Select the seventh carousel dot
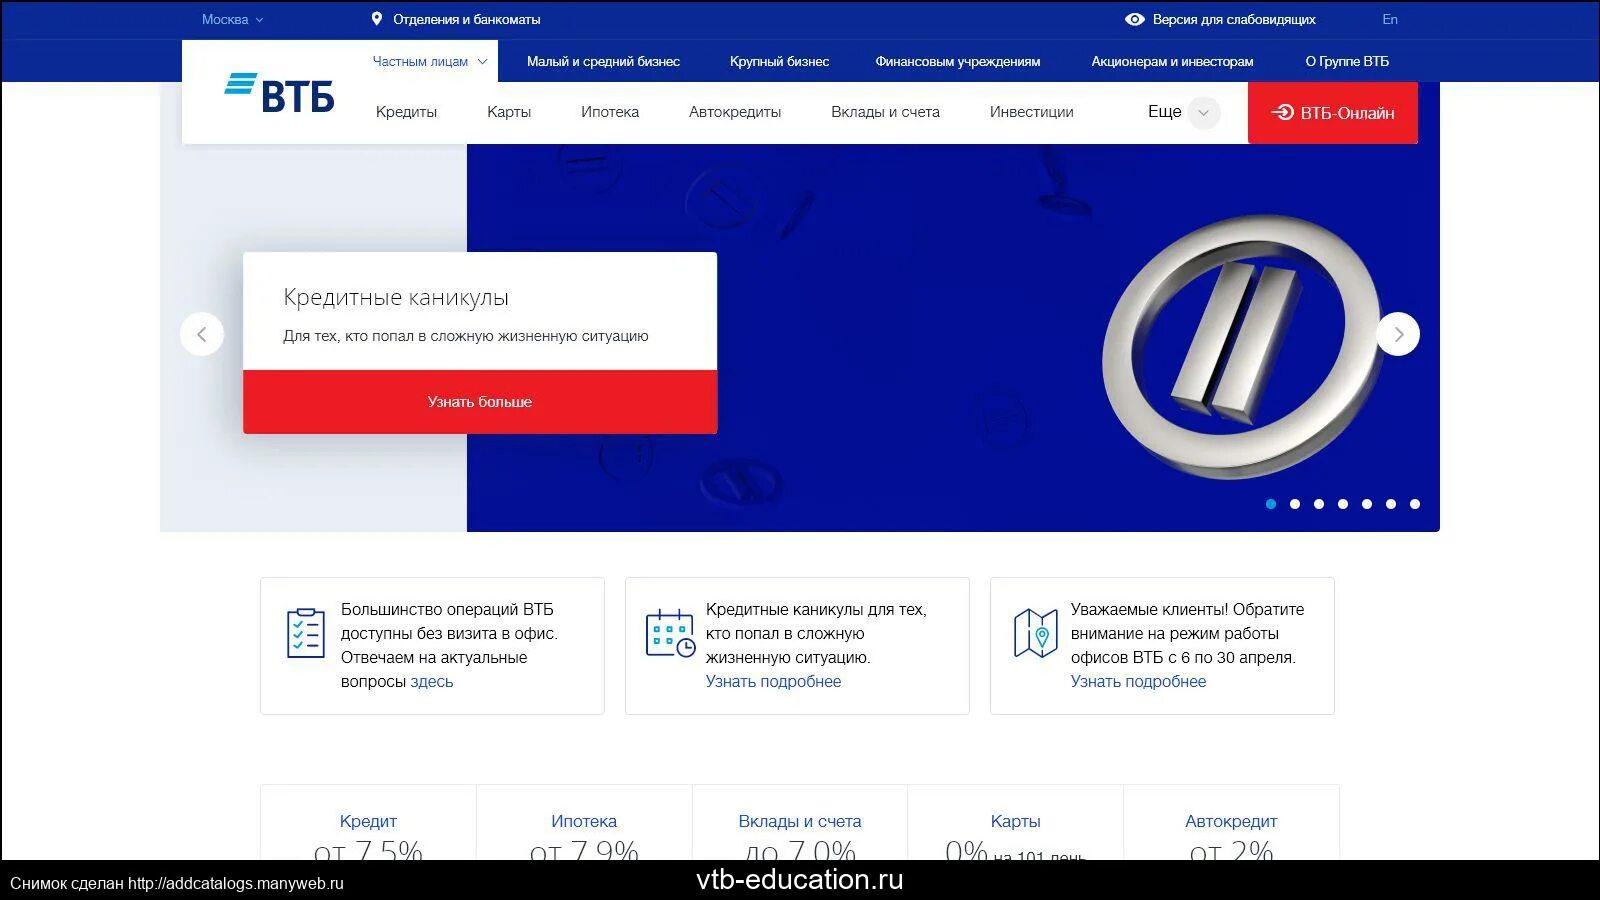 1415,504
